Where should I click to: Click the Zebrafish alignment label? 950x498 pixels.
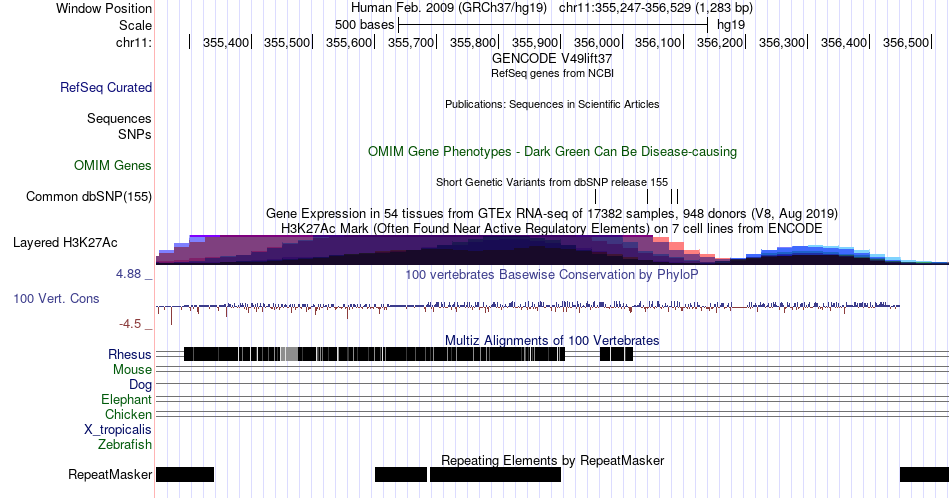pos(125,445)
